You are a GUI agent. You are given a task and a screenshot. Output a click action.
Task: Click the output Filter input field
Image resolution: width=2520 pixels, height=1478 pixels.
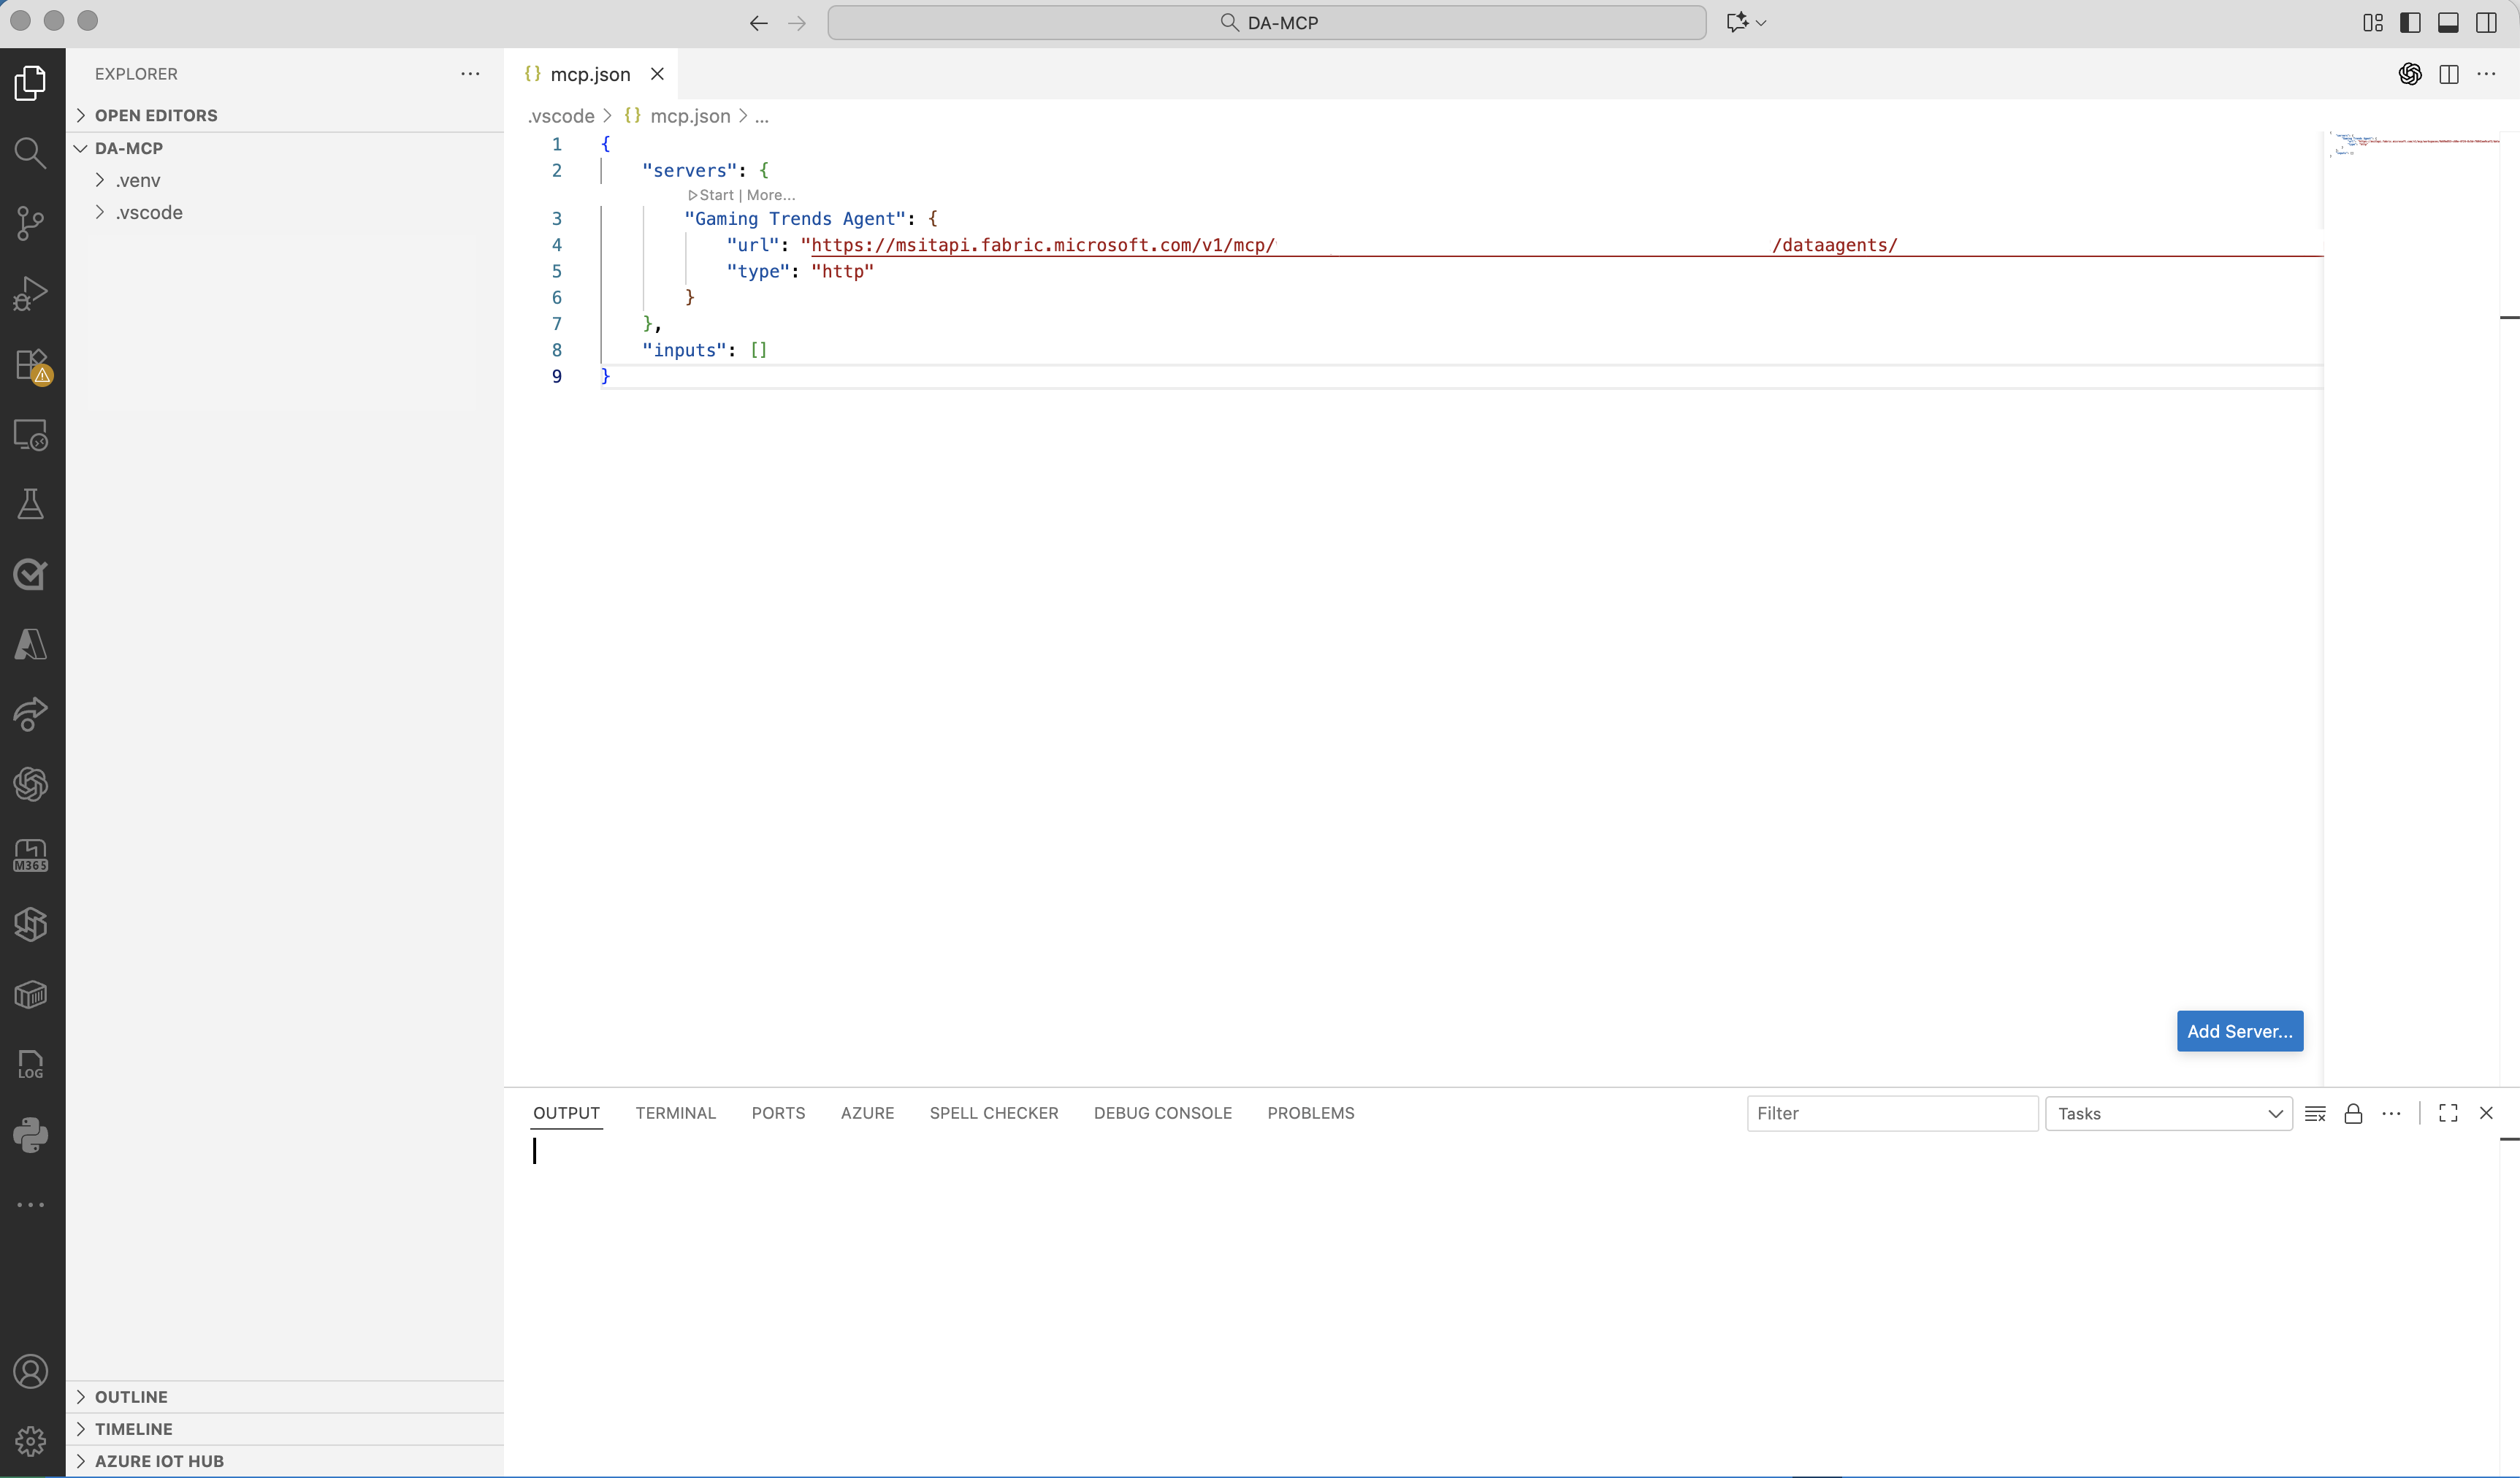point(1891,1114)
